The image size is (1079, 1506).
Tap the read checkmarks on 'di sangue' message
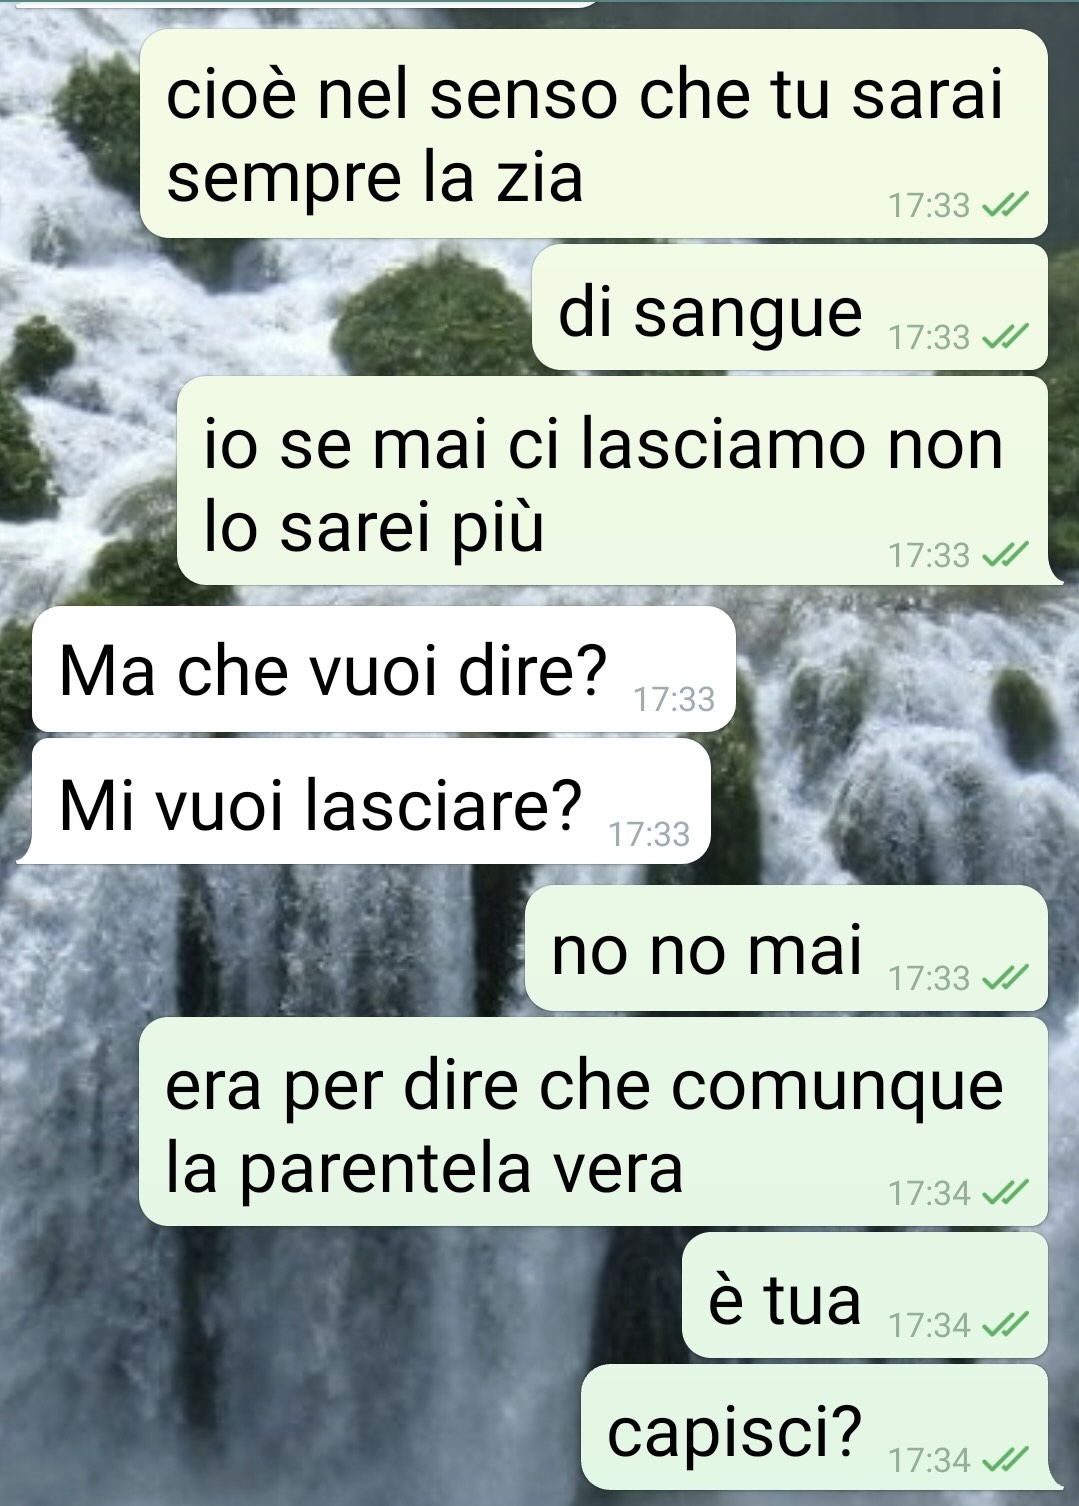click(x=1004, y=338)
